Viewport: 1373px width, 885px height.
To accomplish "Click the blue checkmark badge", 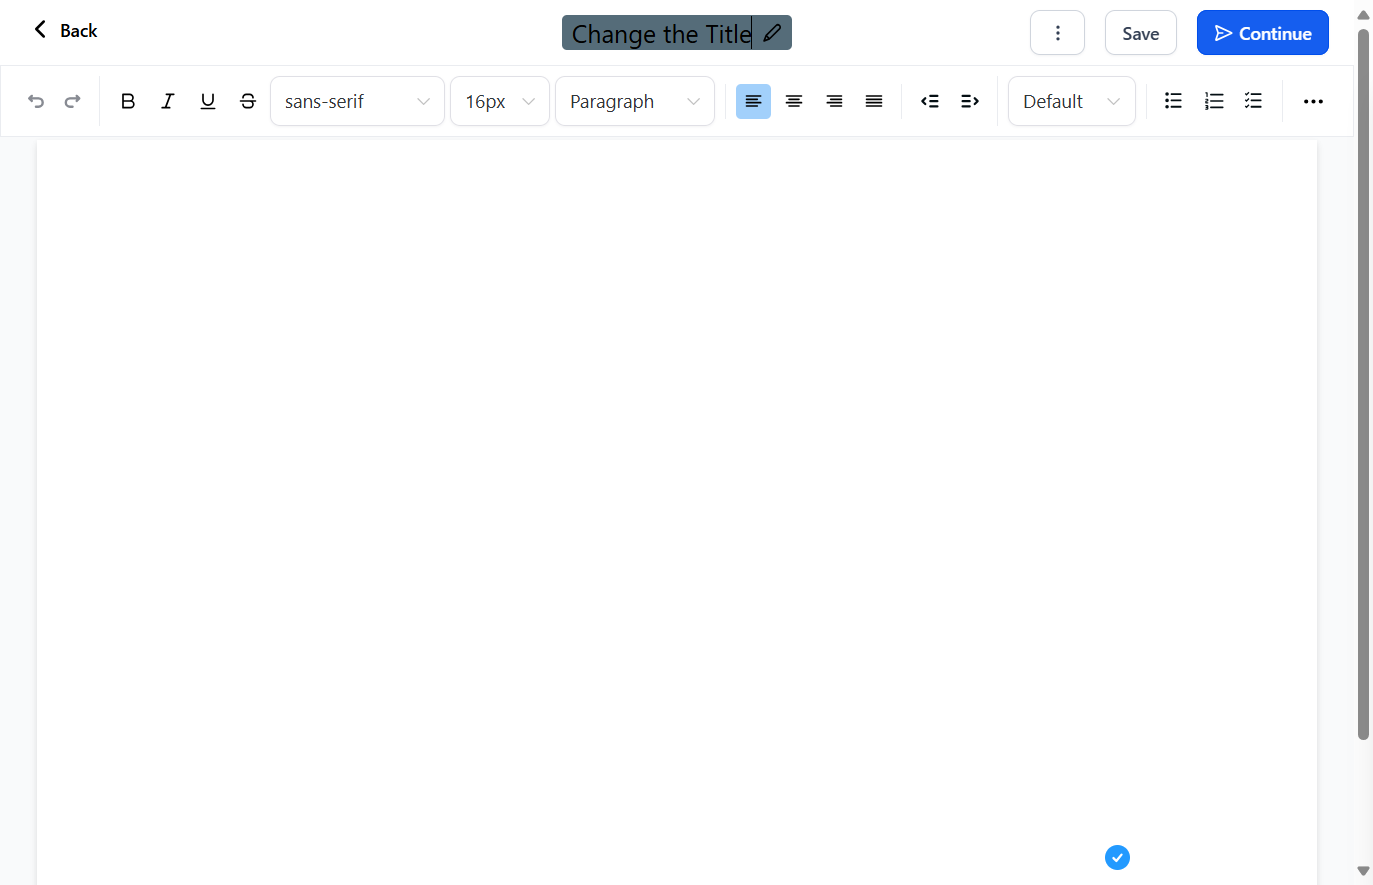I will click(1117, 857).
